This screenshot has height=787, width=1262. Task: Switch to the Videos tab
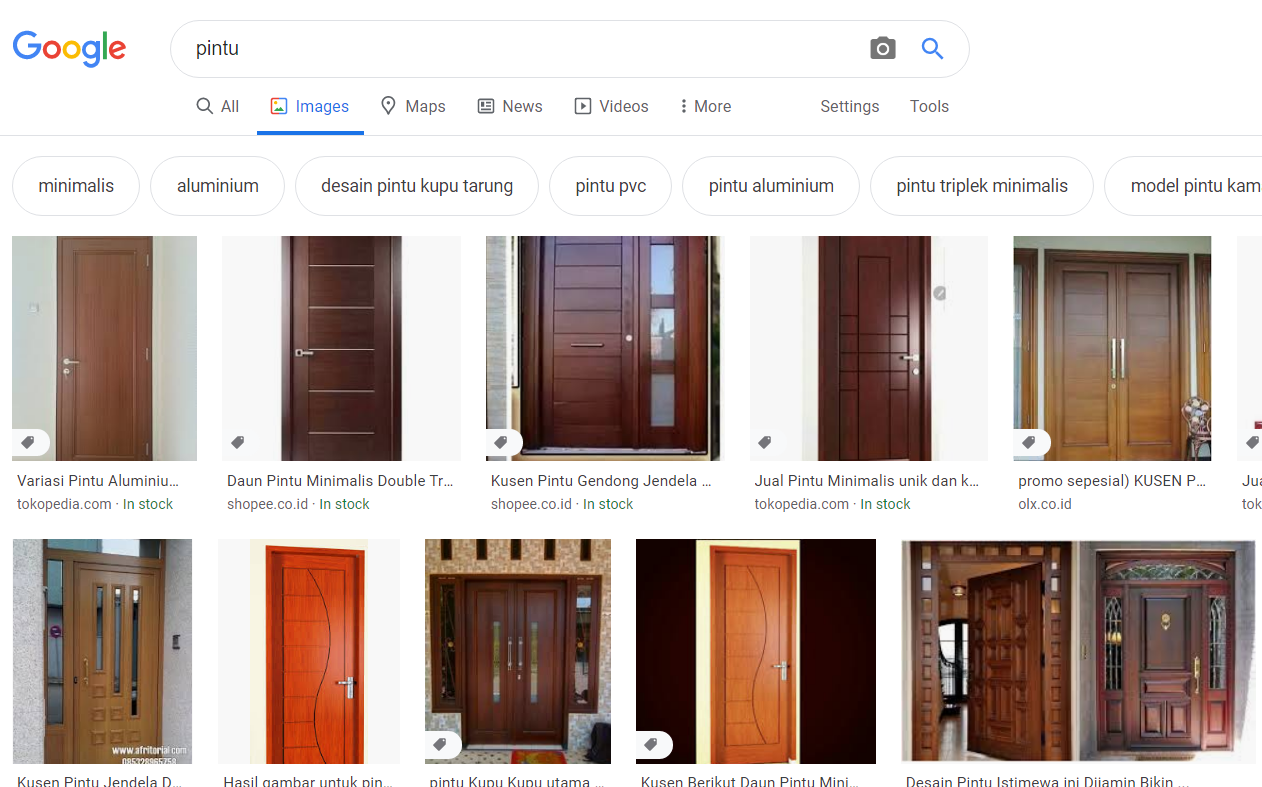(611, 106)
